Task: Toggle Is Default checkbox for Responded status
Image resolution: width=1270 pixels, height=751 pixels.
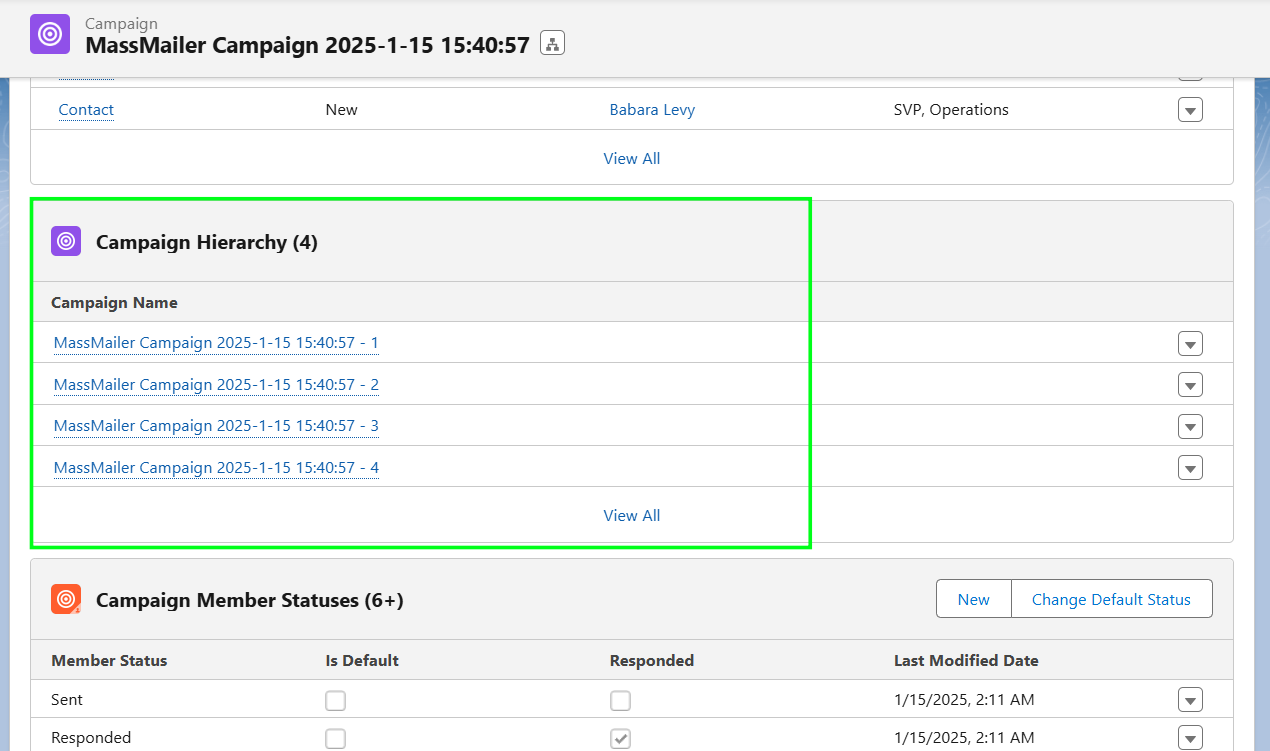Action: click(336, 738)
